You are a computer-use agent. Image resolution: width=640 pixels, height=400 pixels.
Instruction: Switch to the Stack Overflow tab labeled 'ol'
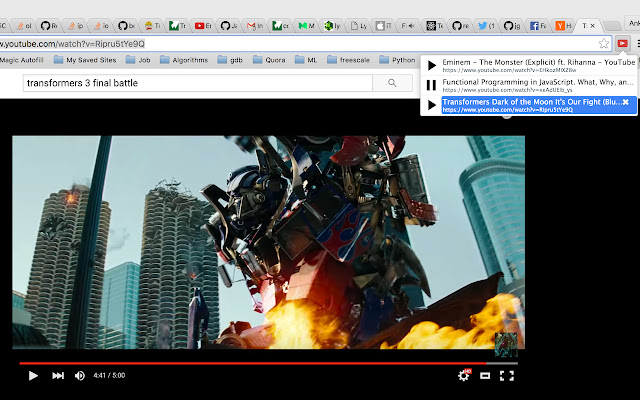24,26
